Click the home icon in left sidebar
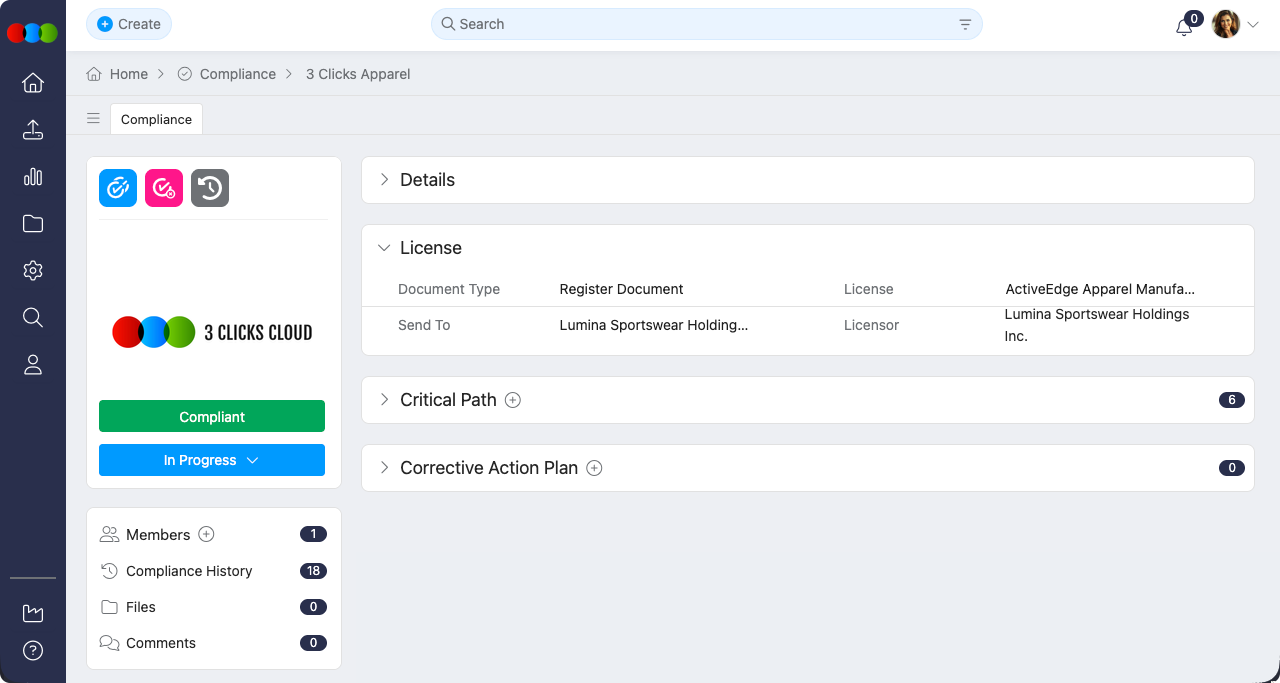 coord(33,83)
